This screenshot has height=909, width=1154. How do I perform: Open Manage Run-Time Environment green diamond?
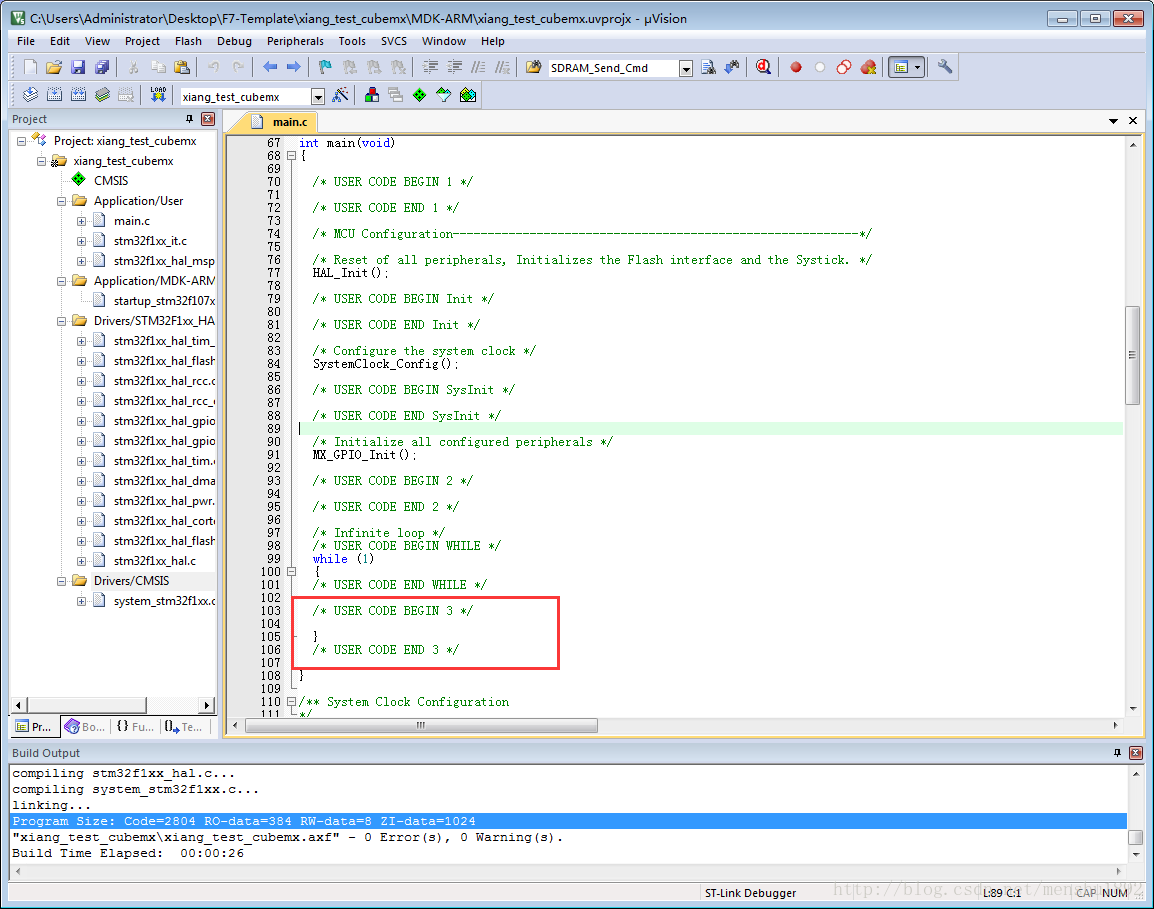click(420, 94)
